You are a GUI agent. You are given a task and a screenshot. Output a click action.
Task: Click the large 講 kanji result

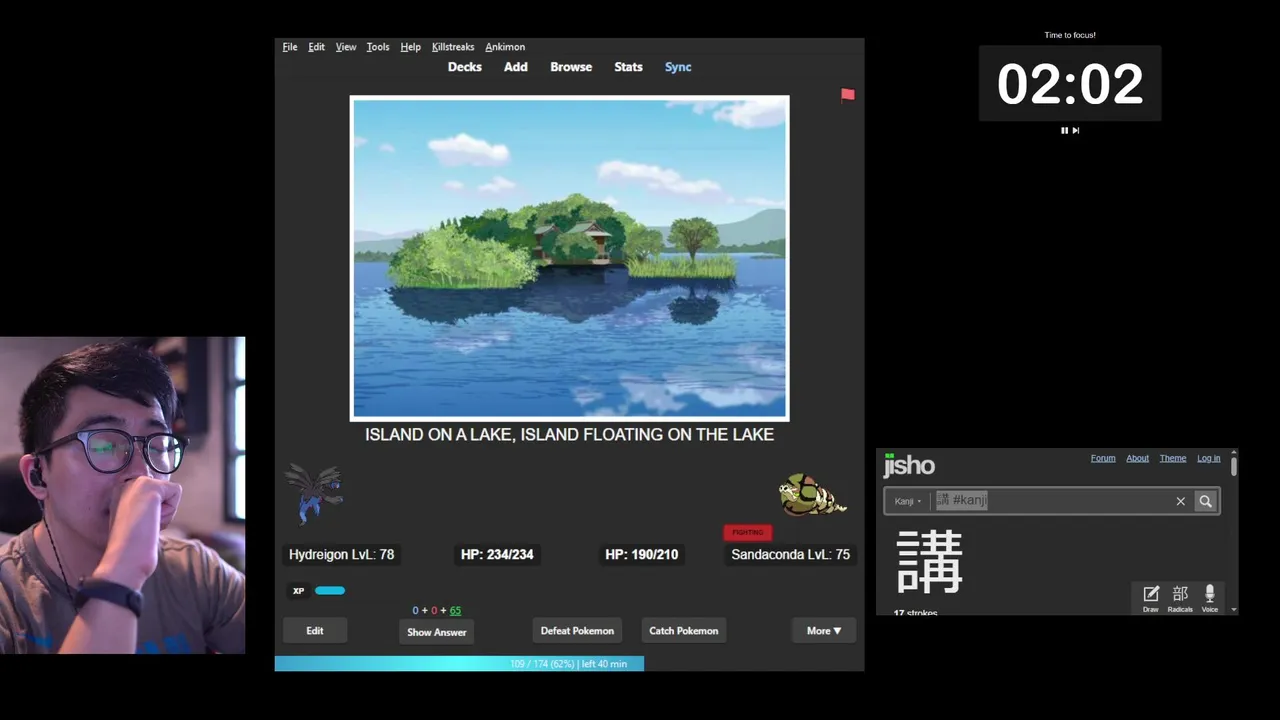[x=930, y=562]
